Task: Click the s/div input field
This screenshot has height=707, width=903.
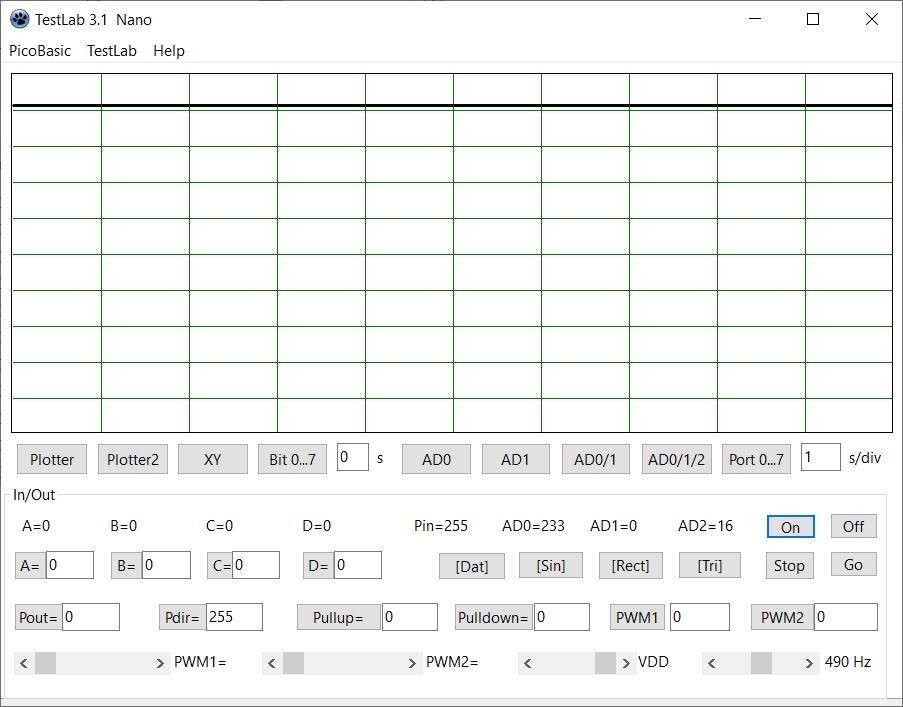Action: point(820,457)
